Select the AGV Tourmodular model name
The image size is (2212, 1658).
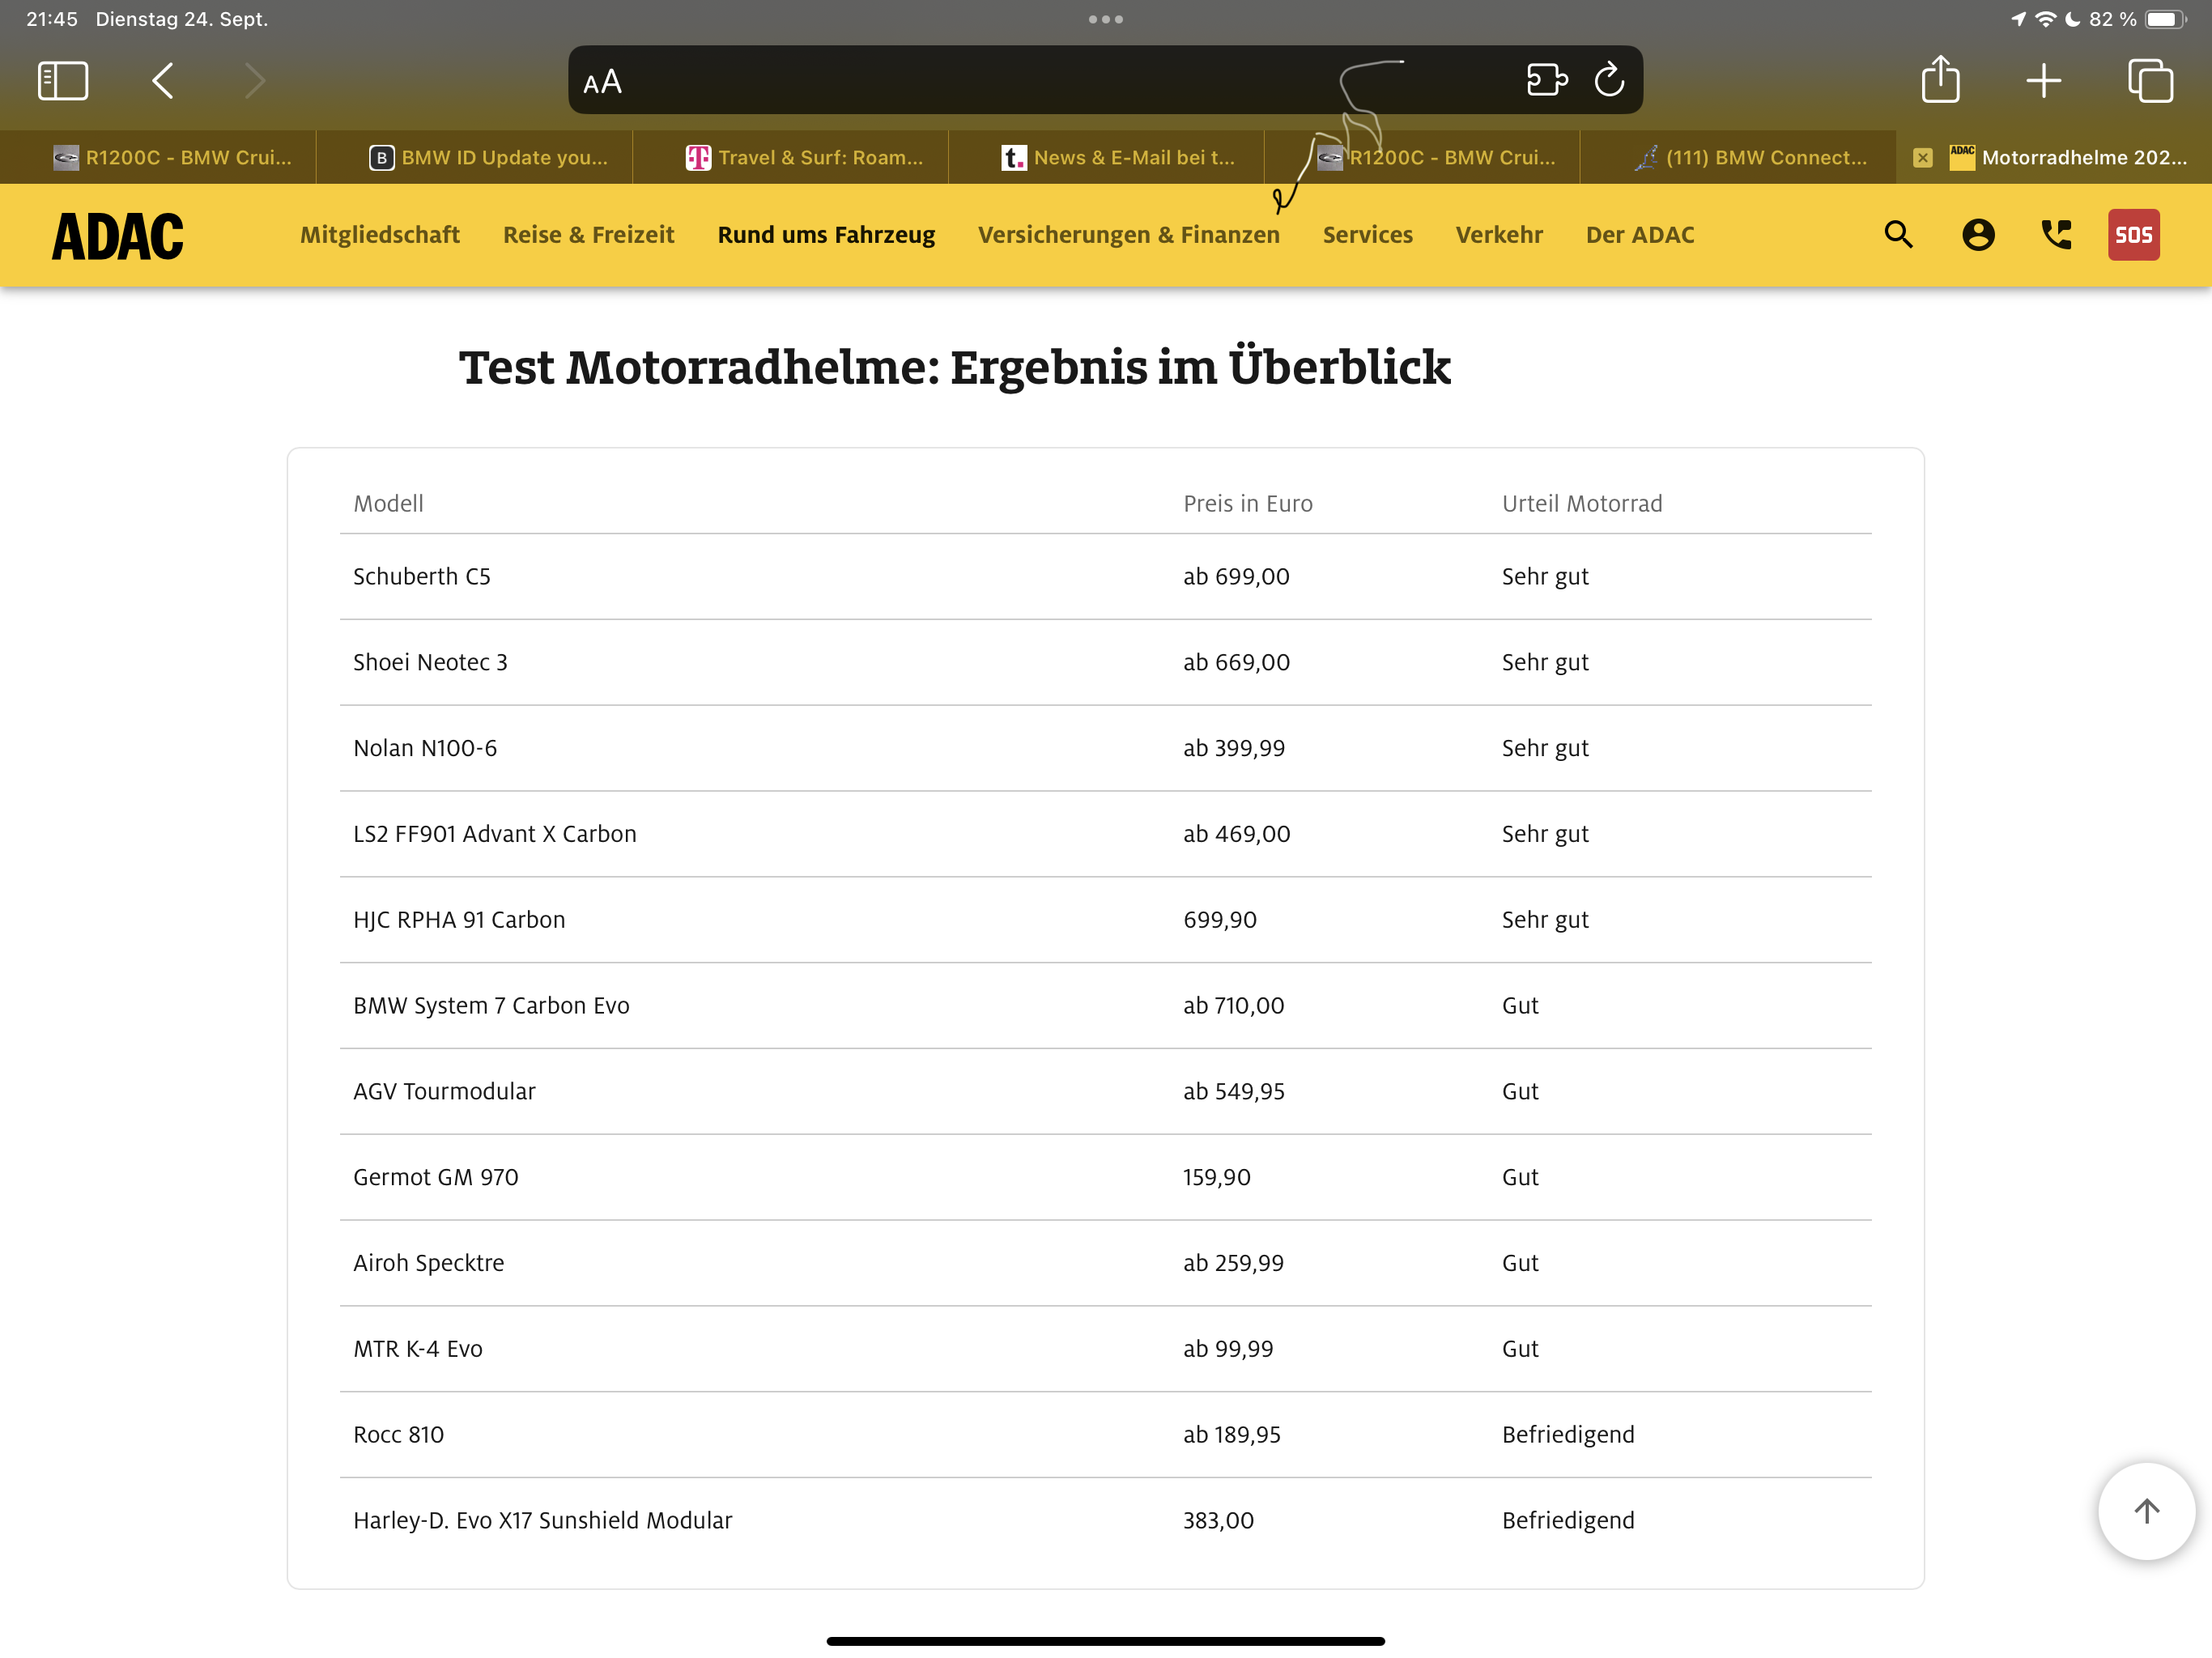click(444, 1092)
